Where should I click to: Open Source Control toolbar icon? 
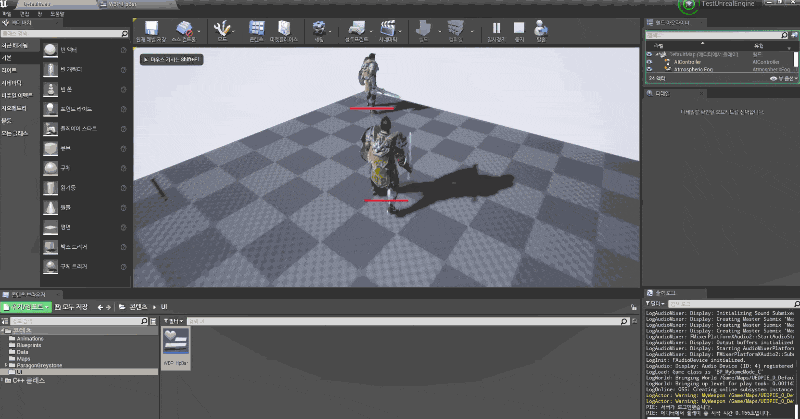click(184, 28)
